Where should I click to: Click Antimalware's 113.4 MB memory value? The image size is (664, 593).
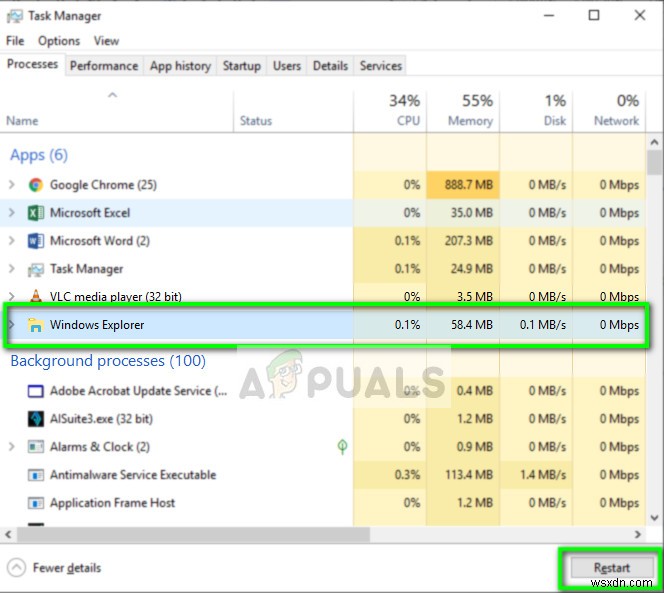tap(469, 475)
